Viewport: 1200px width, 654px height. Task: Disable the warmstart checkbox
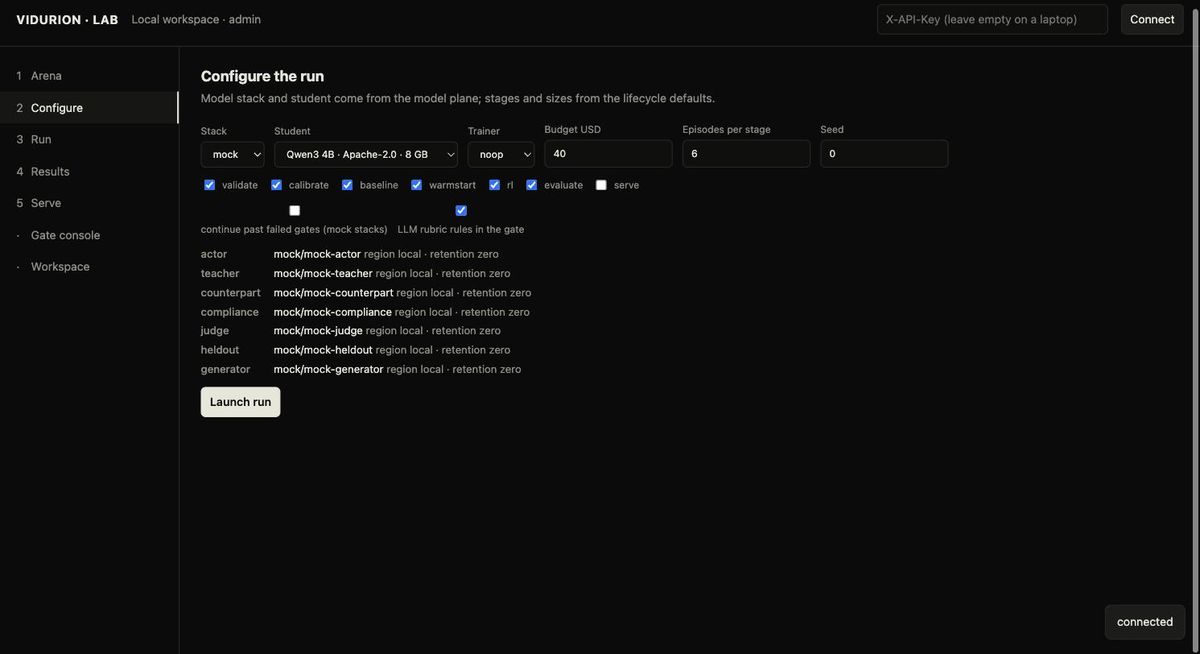[416, 185]
